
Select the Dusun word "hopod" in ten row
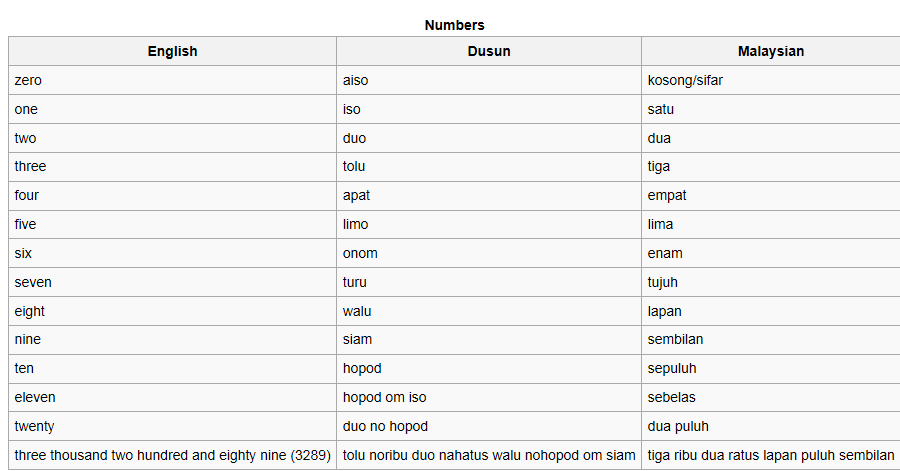pyautogui.click(x=362, y=368)
